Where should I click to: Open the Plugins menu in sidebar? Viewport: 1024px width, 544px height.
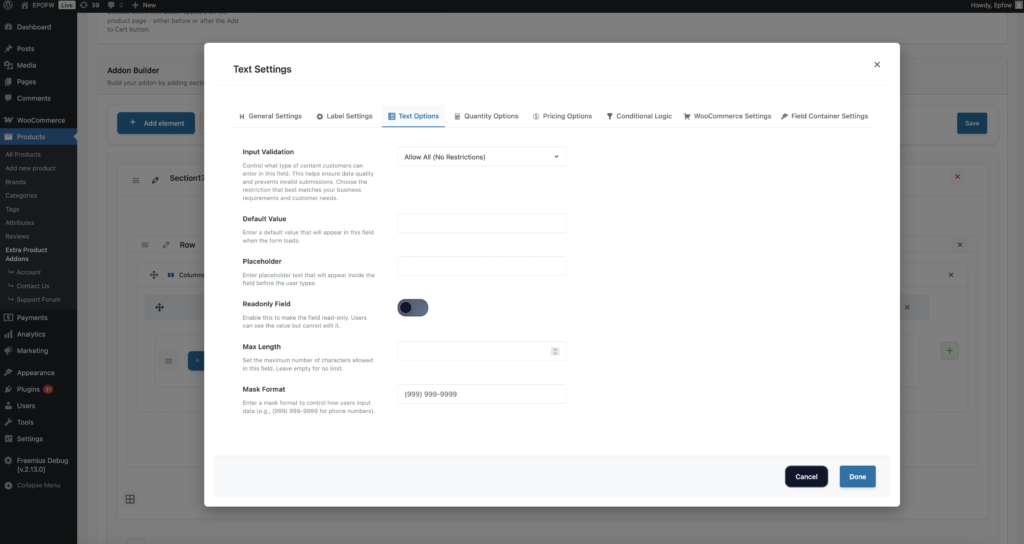(28, 389)
